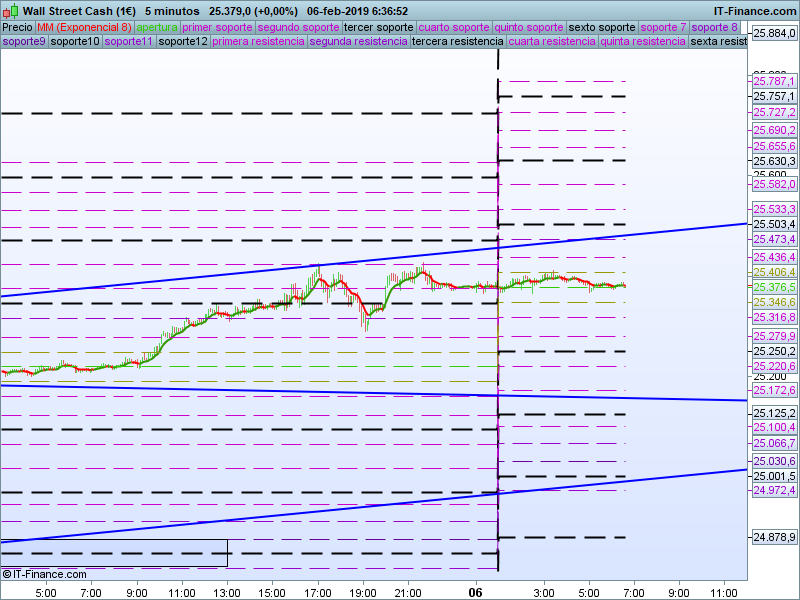Open the cuarta resistencia label
Screen dimensions: 800x600
pyautogui.click(x=552, y=41)
